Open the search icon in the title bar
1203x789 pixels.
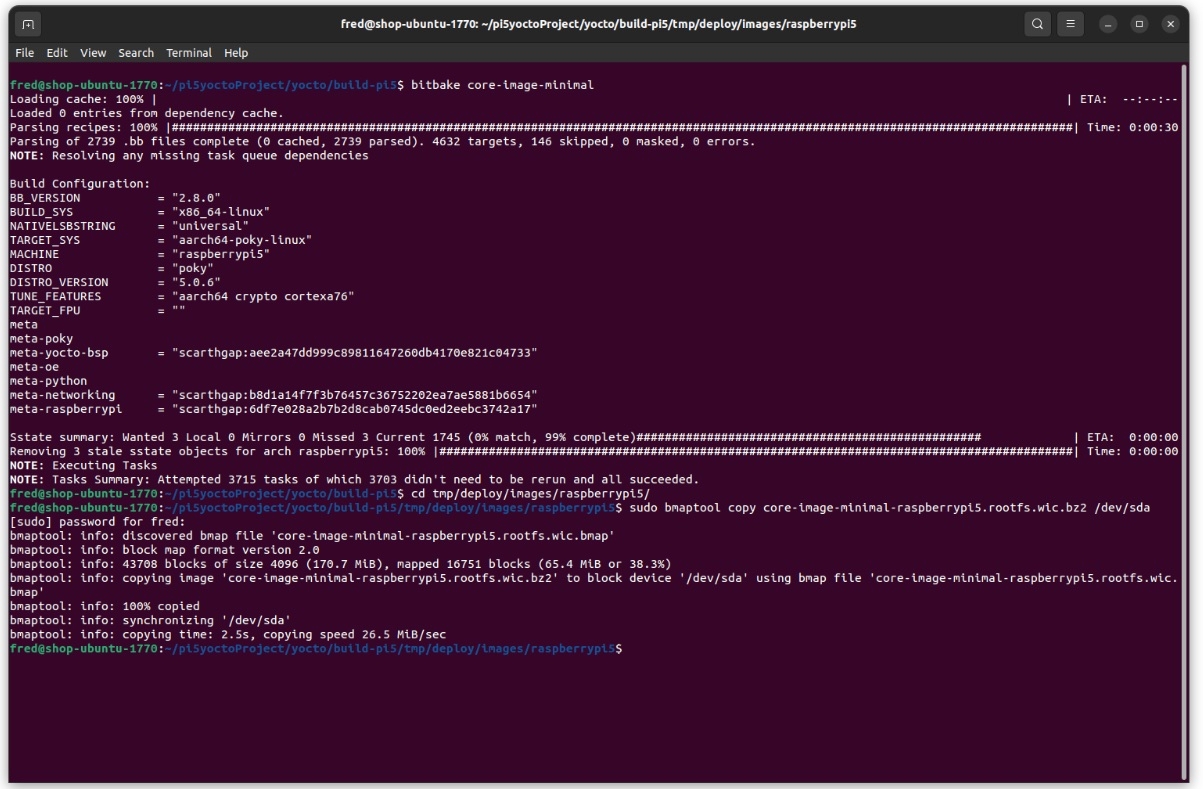click(1037, 23)
